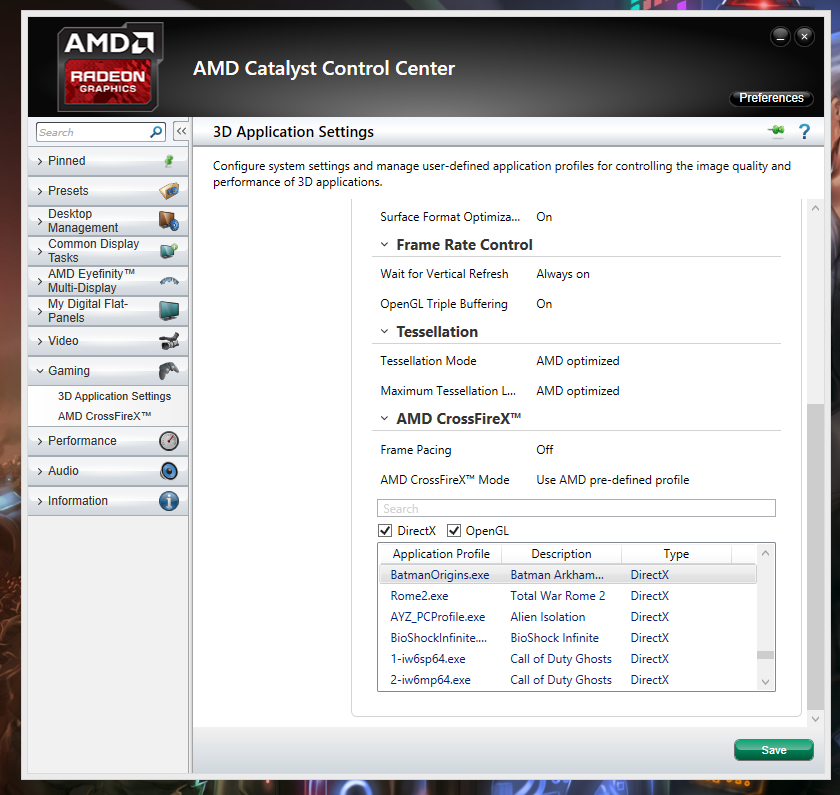Select the Rome2.exe profile row
The width and height of the screenshot is (840, 795).
tap(567, 595)
